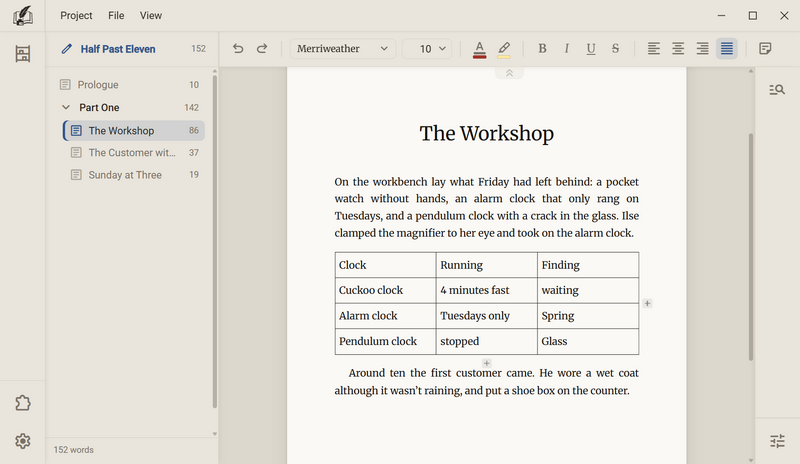Click the 142 word count for Part One

[x=191, y=108]
